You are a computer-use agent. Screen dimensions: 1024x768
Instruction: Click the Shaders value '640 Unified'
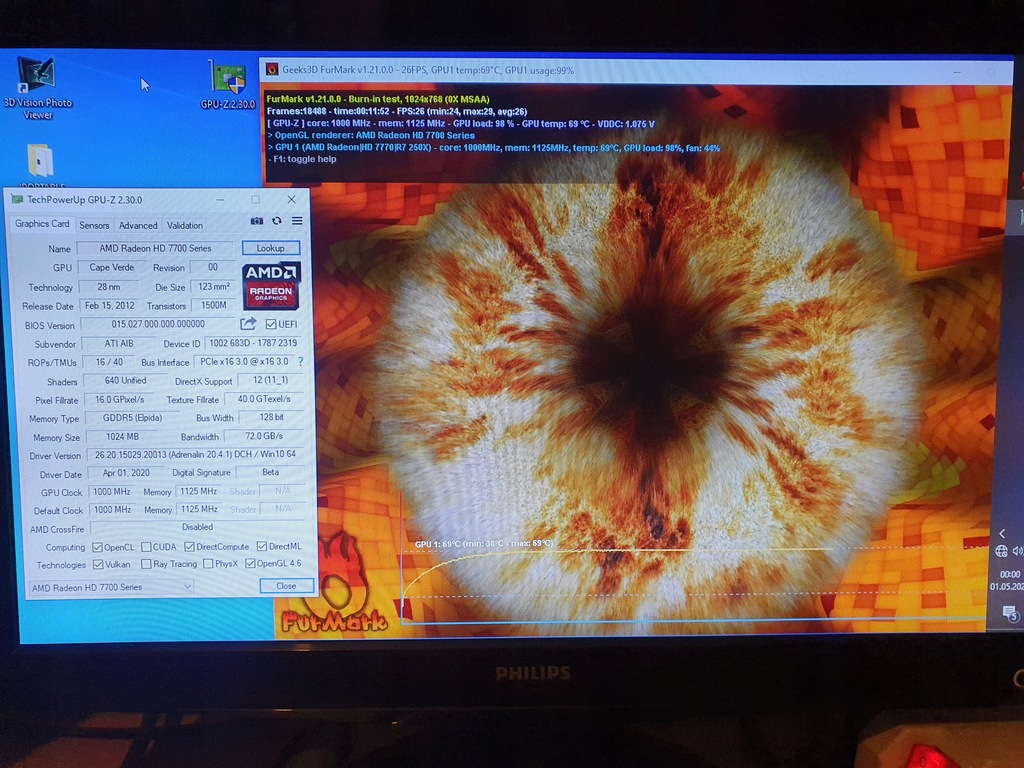click(125, 380)
